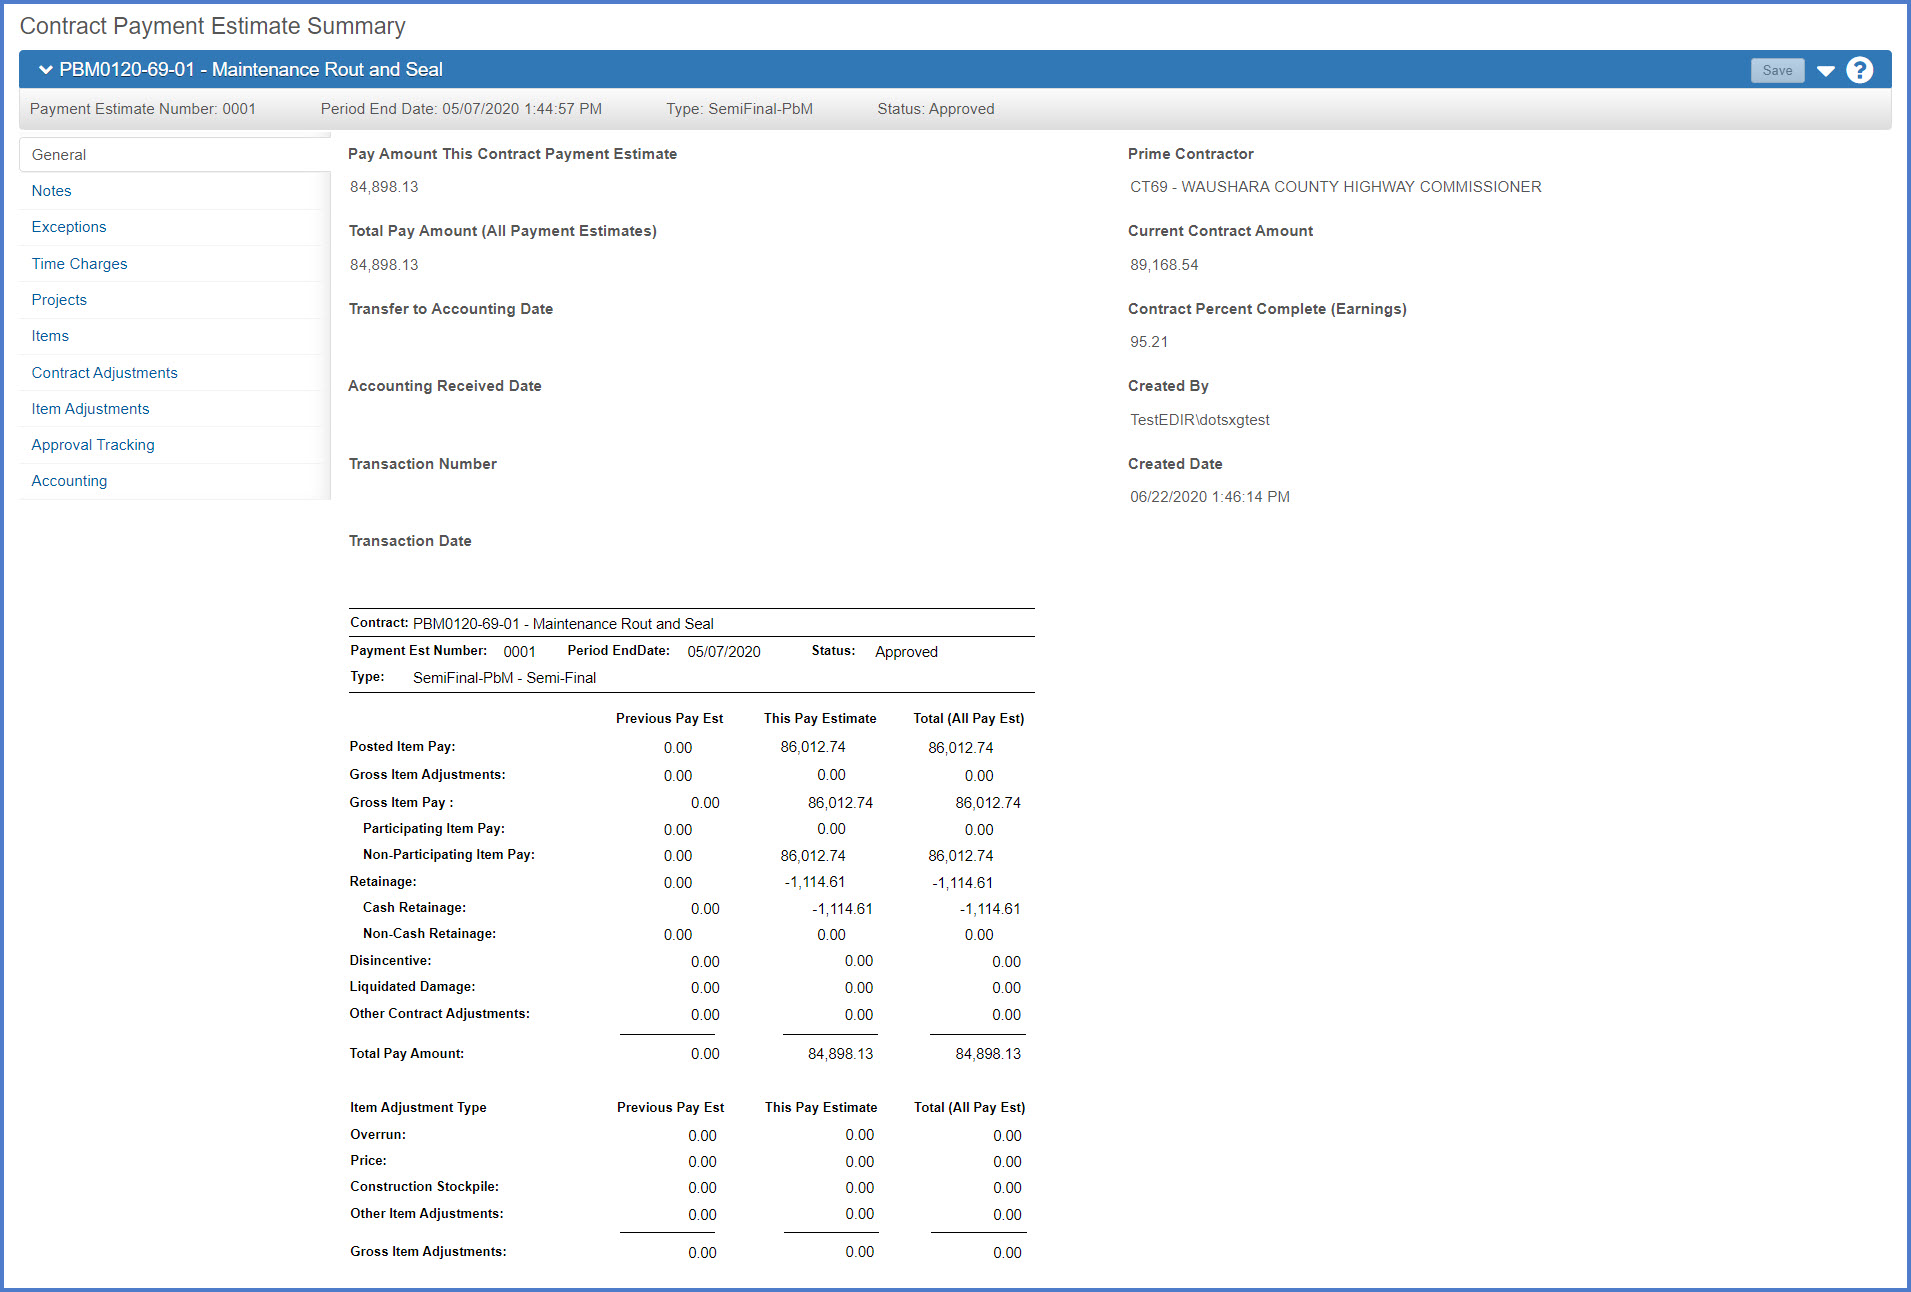The image size is (1911, 1292).
Task: Click the Created Date value 06/22/2020 1:46:14 PM
Action: coord(1210,497)
